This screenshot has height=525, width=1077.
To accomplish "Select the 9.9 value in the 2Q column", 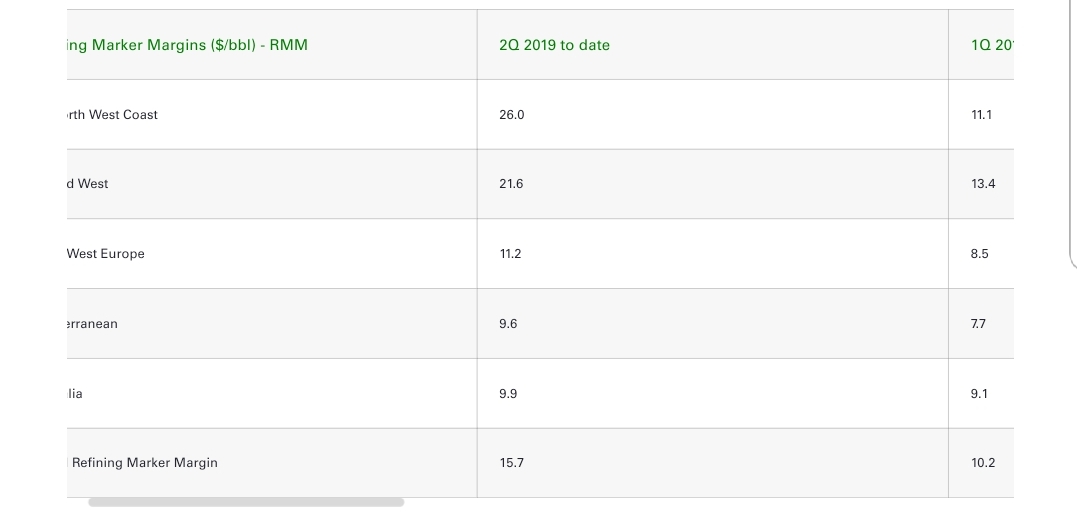I will pos(508,394).
